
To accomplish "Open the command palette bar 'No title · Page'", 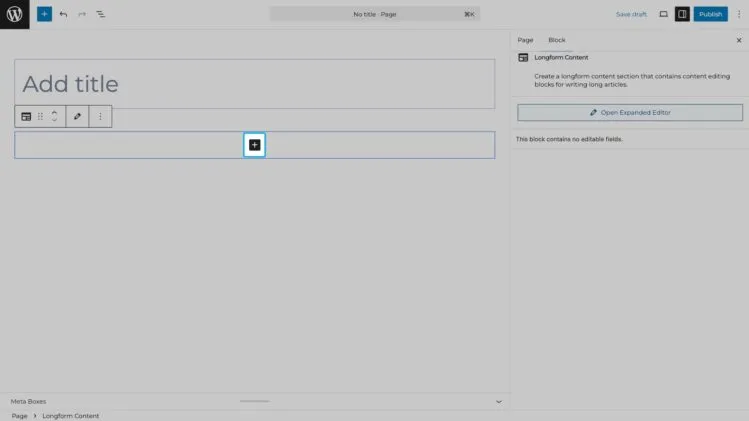I will point(375,14).
